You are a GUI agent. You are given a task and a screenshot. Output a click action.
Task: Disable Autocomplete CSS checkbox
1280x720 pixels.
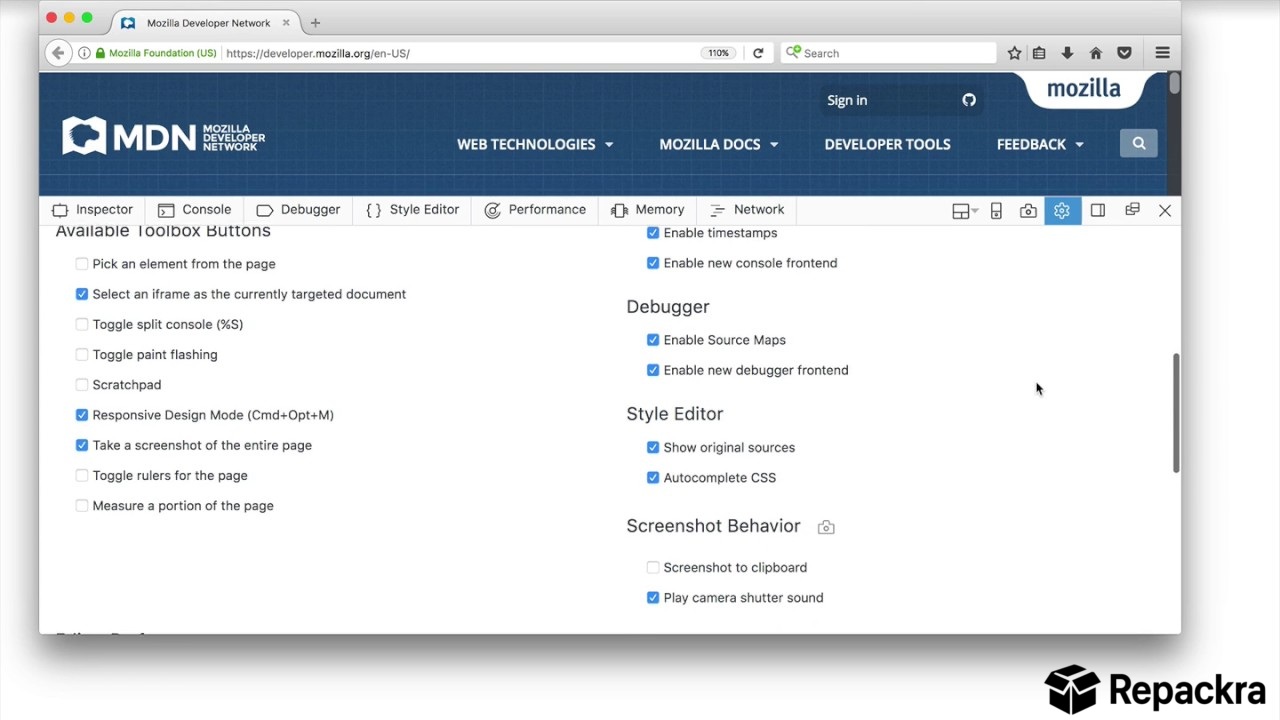click(653, 478)
